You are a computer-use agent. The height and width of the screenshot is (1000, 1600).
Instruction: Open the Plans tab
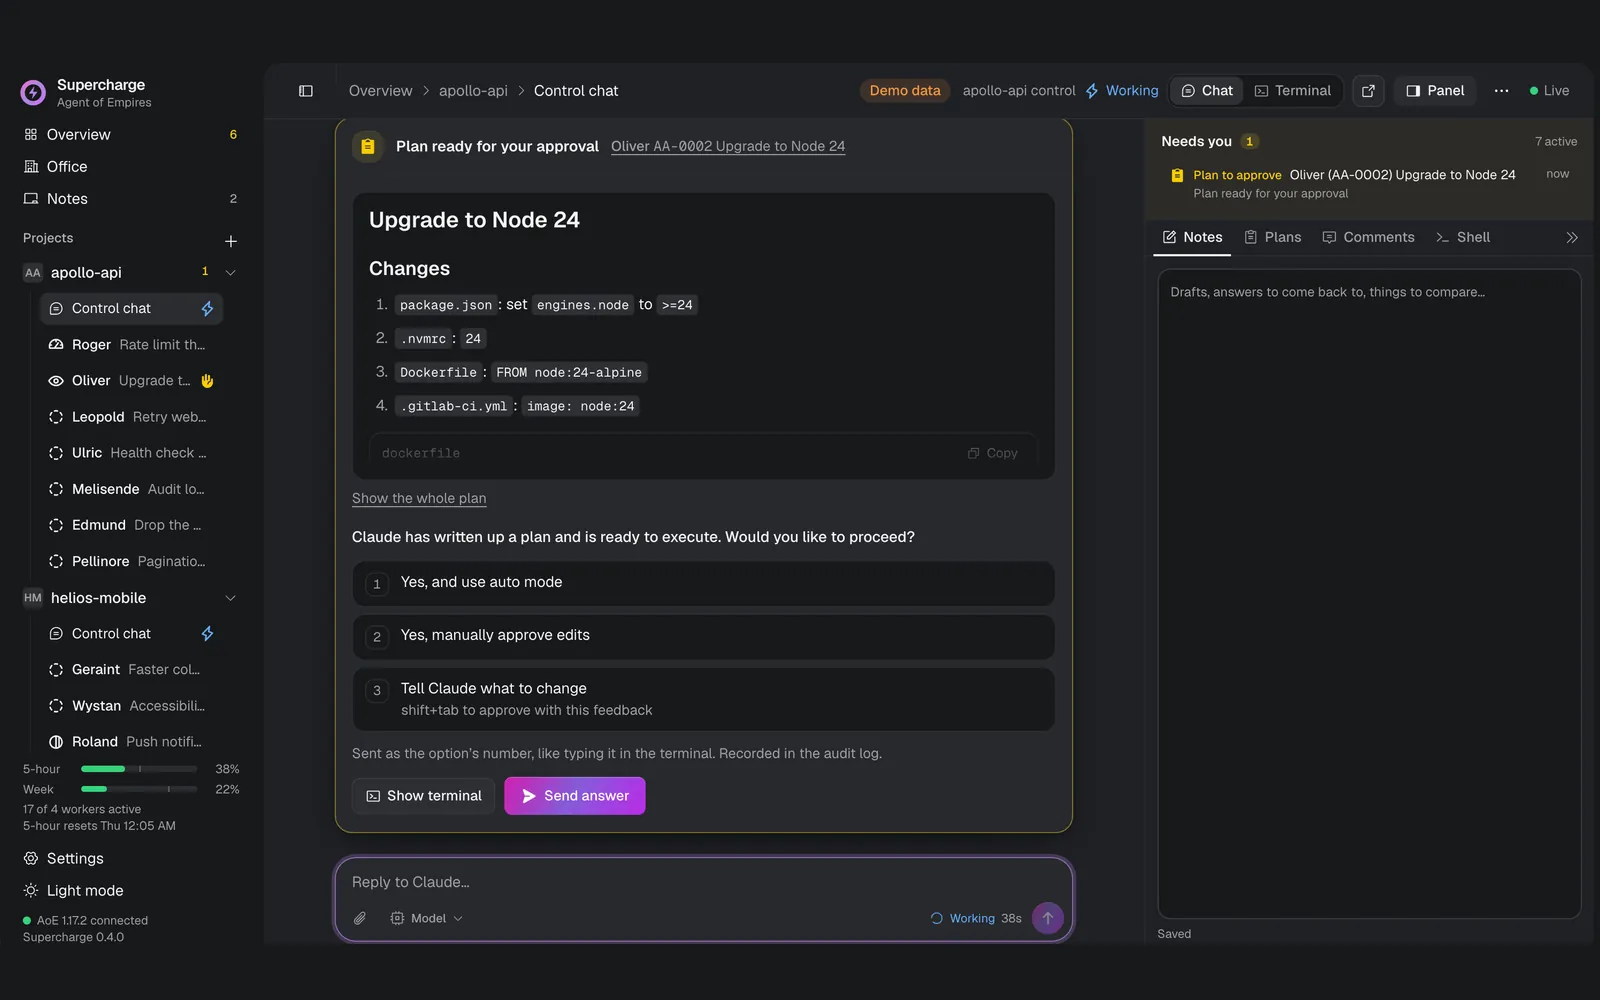point(1273,238)
